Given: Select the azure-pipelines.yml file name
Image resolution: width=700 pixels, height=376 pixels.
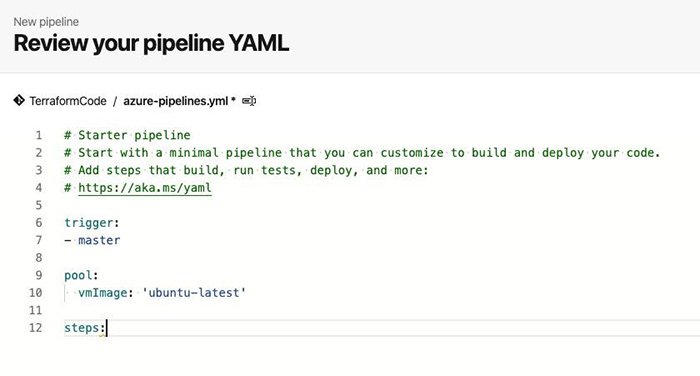Looking at the screenshot, I should [x=176, y=101].
